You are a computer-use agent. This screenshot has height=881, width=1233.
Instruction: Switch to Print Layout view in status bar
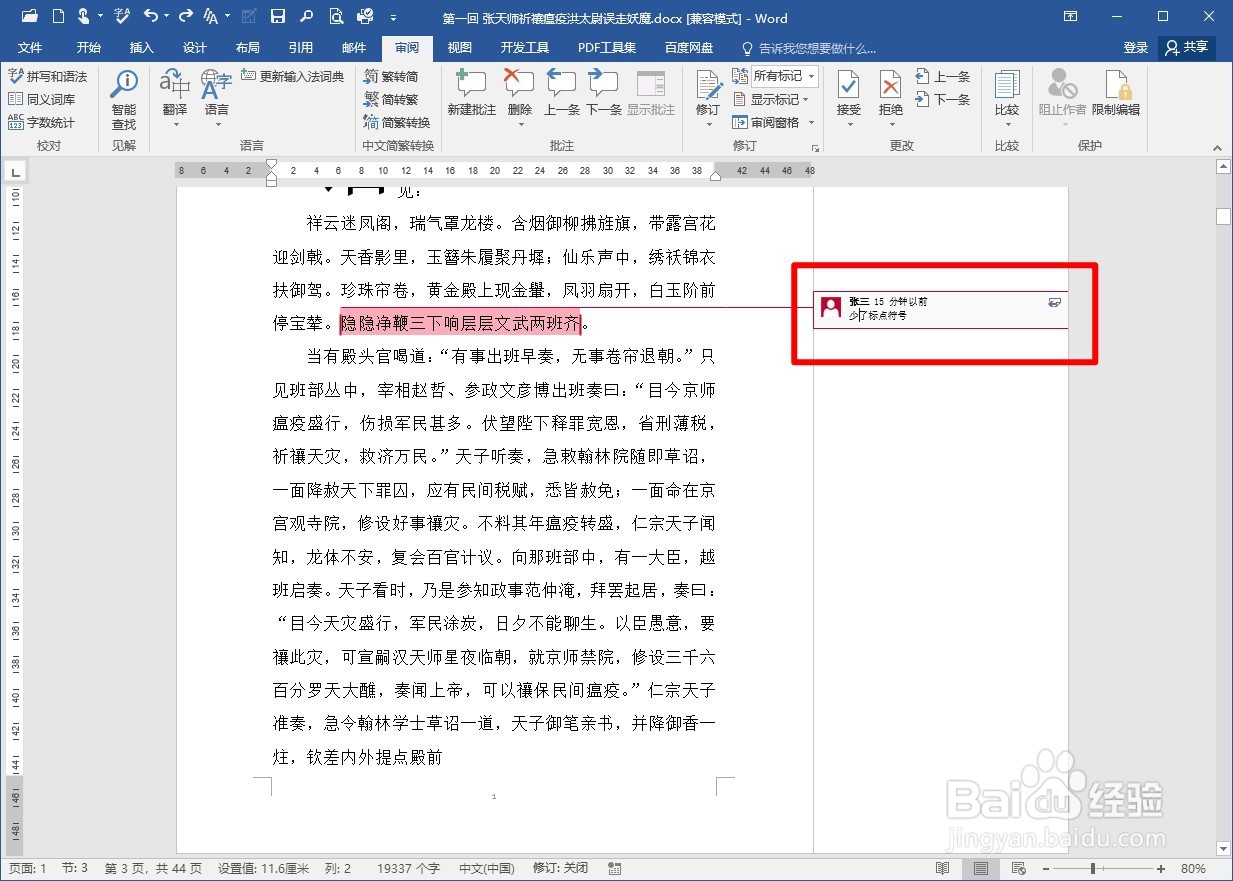click(x=981, y=868)
